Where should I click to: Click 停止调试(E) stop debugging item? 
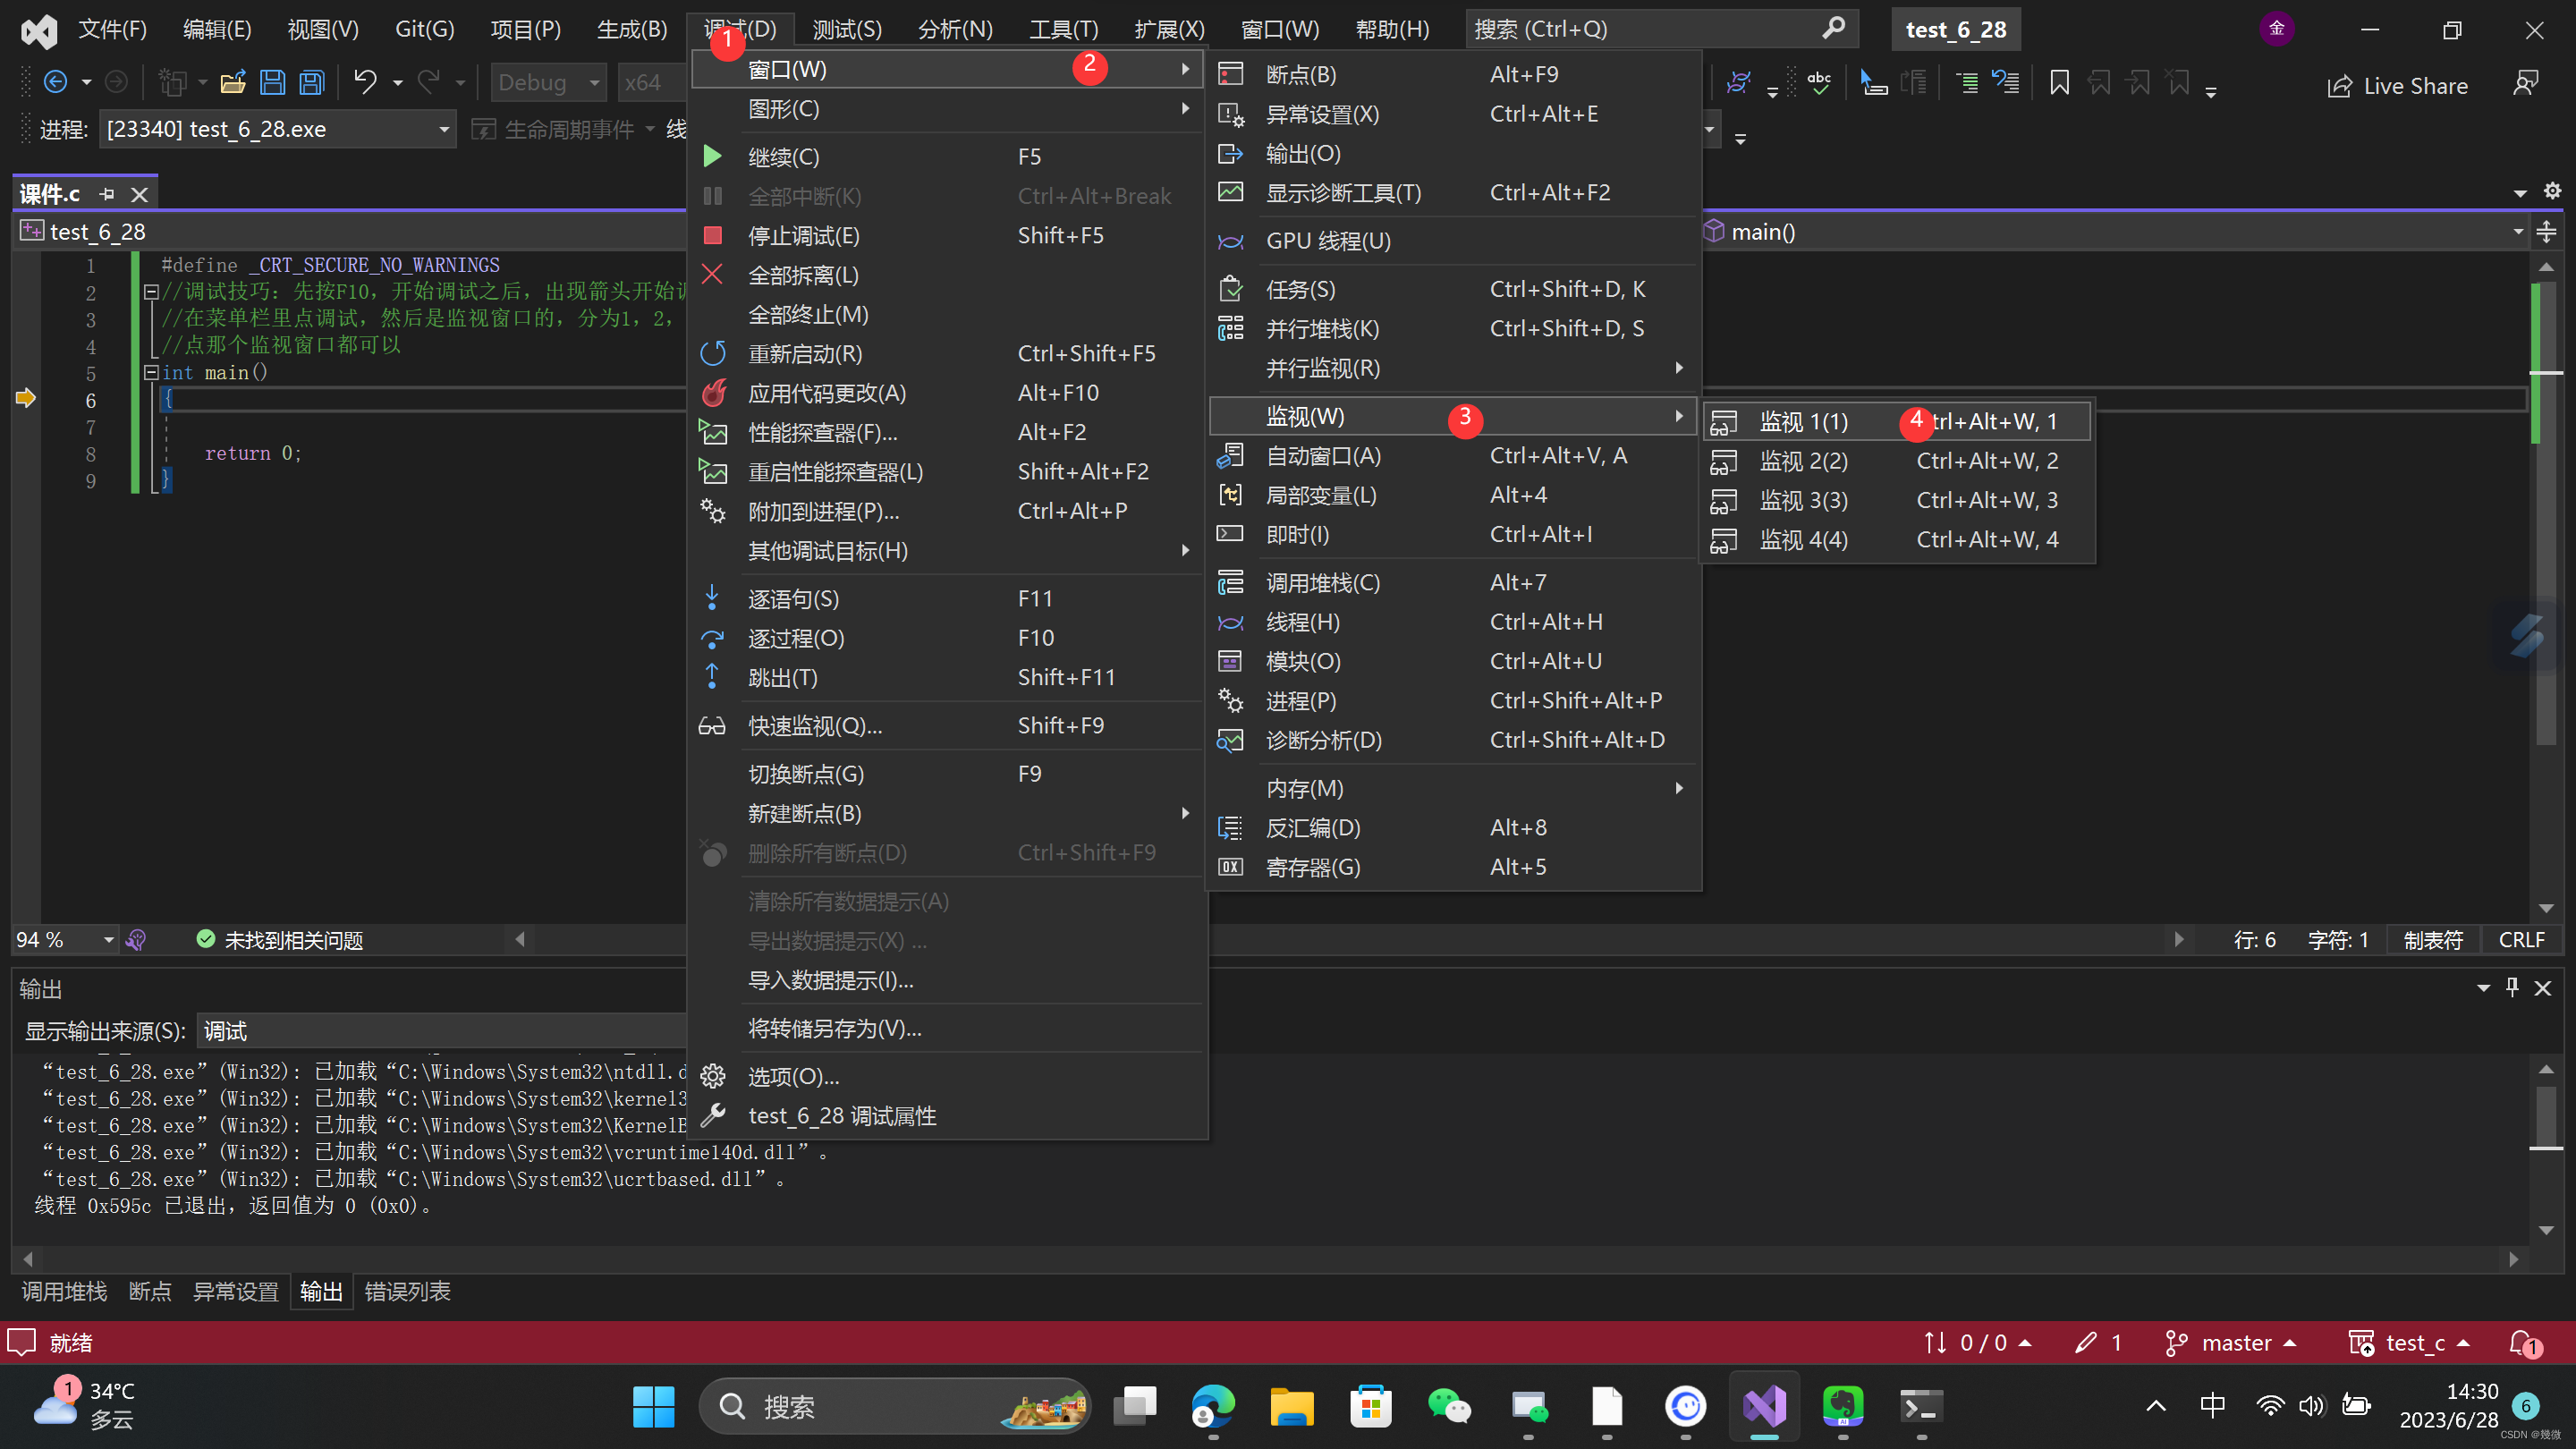coord(946,235)
